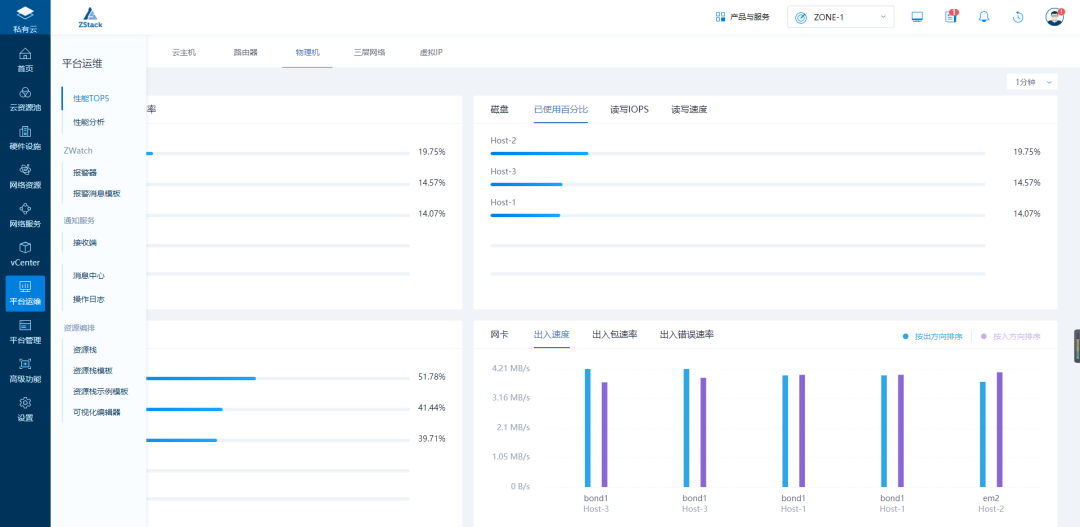Switch to the 读写IOPS tab
This screenshot has width=1080, height=527.
630,110
